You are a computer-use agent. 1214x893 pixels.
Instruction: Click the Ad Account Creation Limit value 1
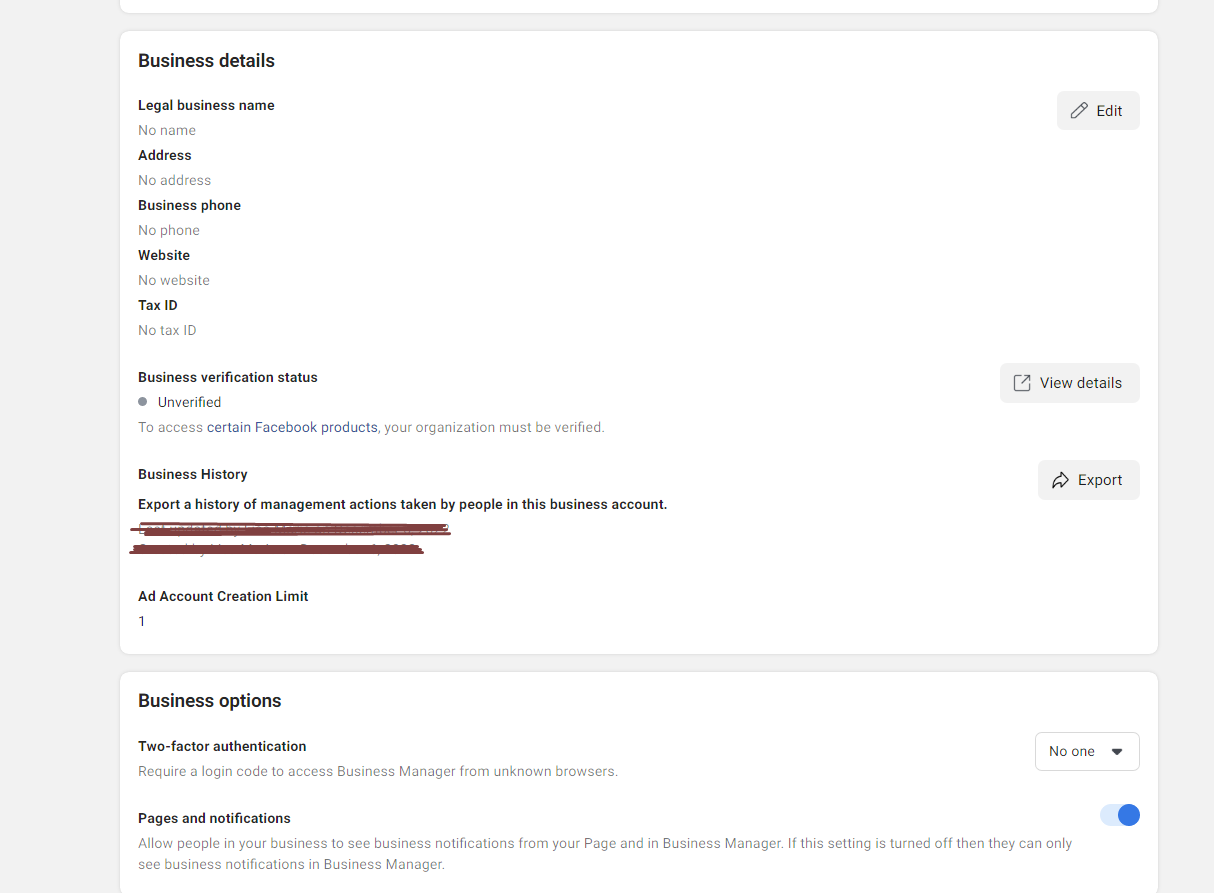(x=142, y=621)
